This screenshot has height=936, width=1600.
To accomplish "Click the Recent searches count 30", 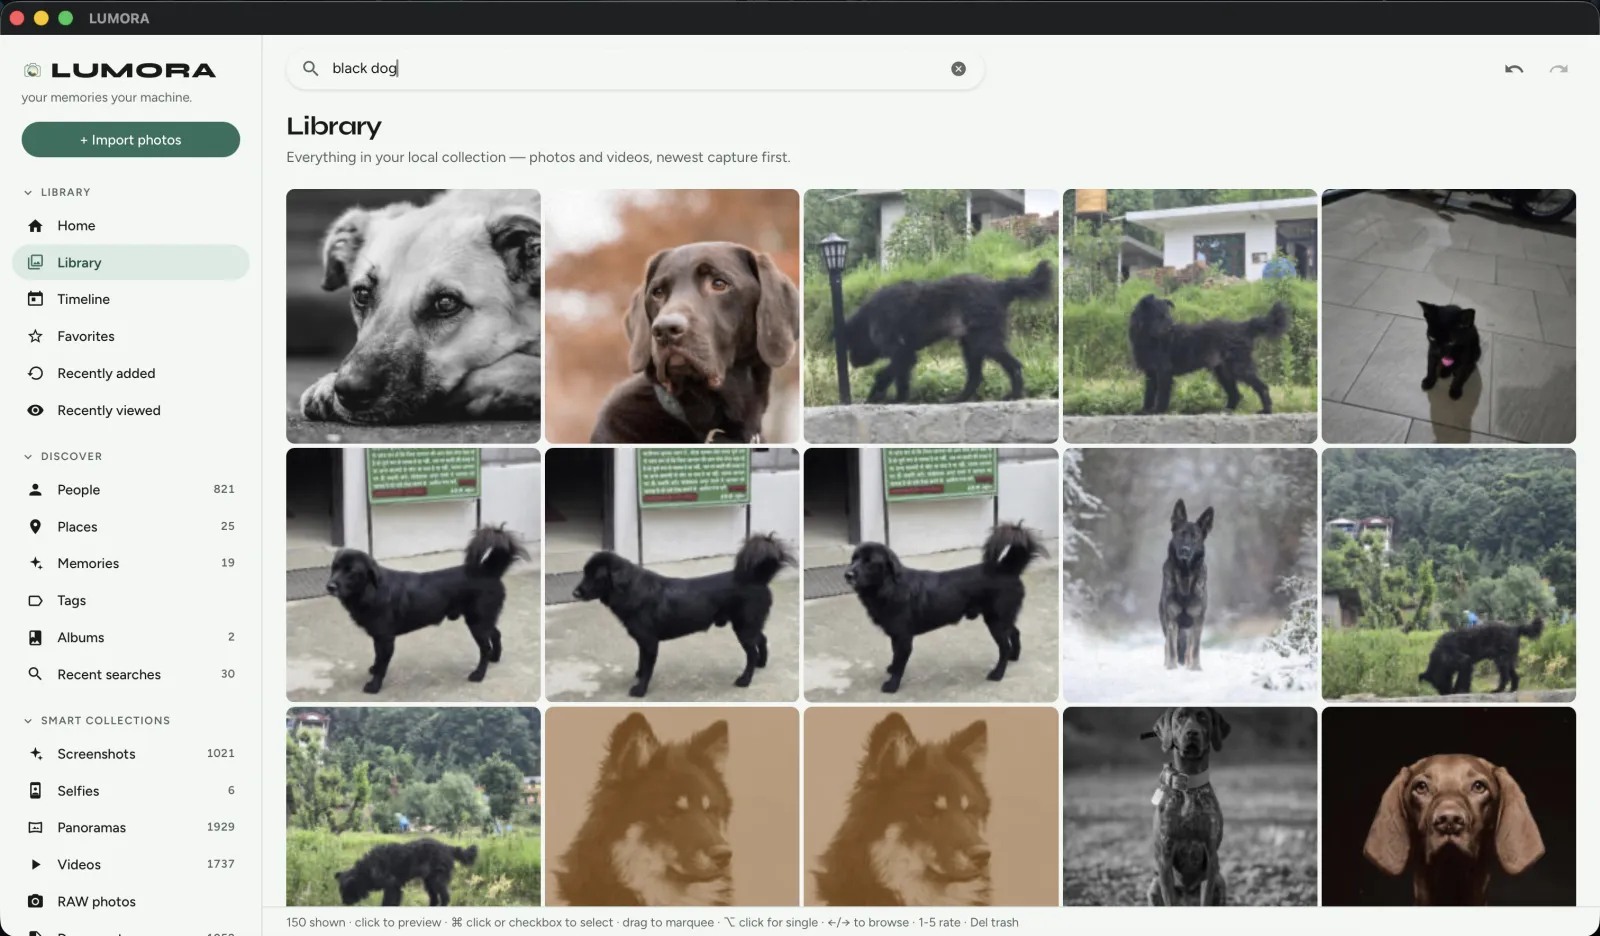I will 228,674.
